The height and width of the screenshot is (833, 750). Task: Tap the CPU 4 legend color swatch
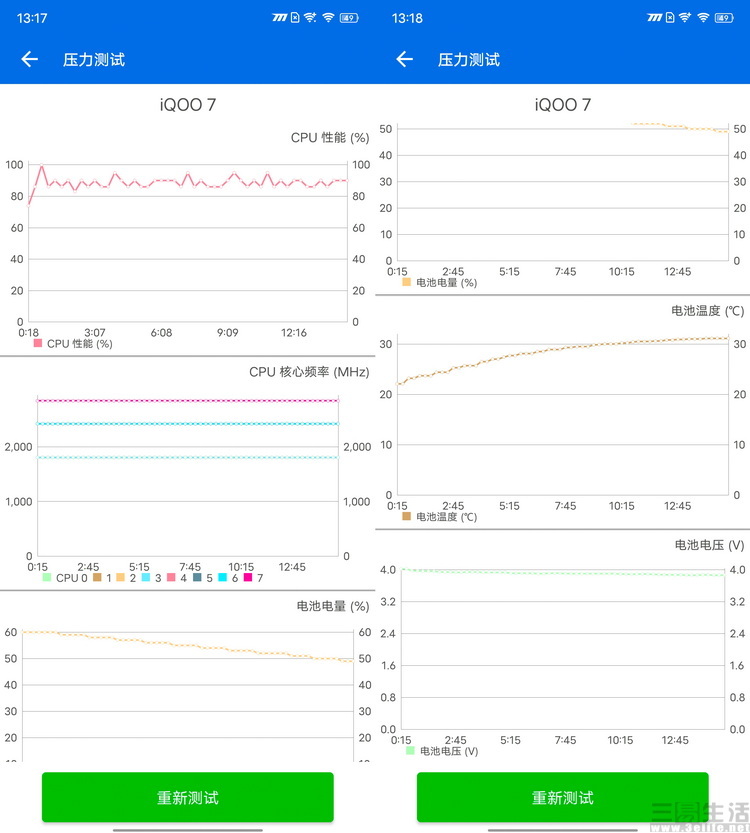click(x=171, y=577)
